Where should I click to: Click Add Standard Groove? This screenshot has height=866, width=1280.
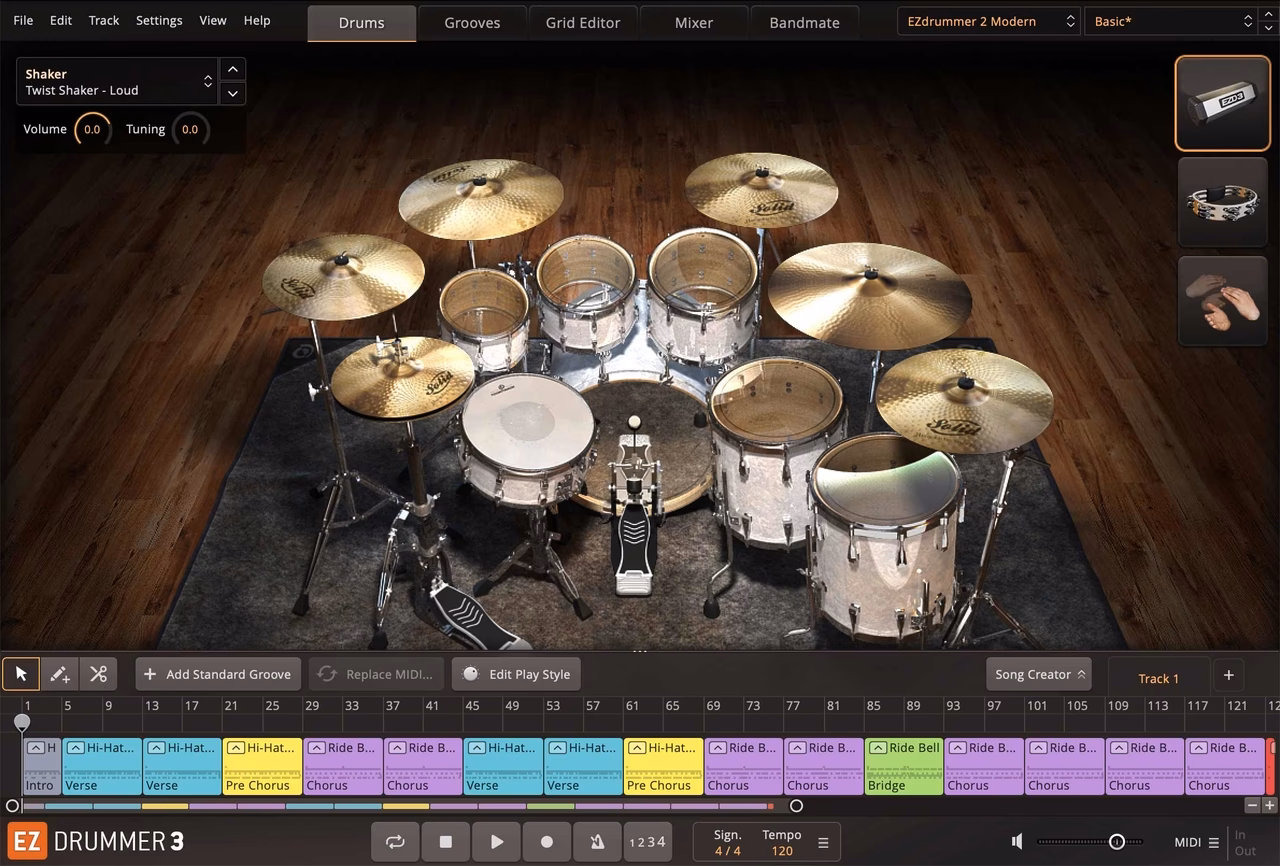coord(217,673)
